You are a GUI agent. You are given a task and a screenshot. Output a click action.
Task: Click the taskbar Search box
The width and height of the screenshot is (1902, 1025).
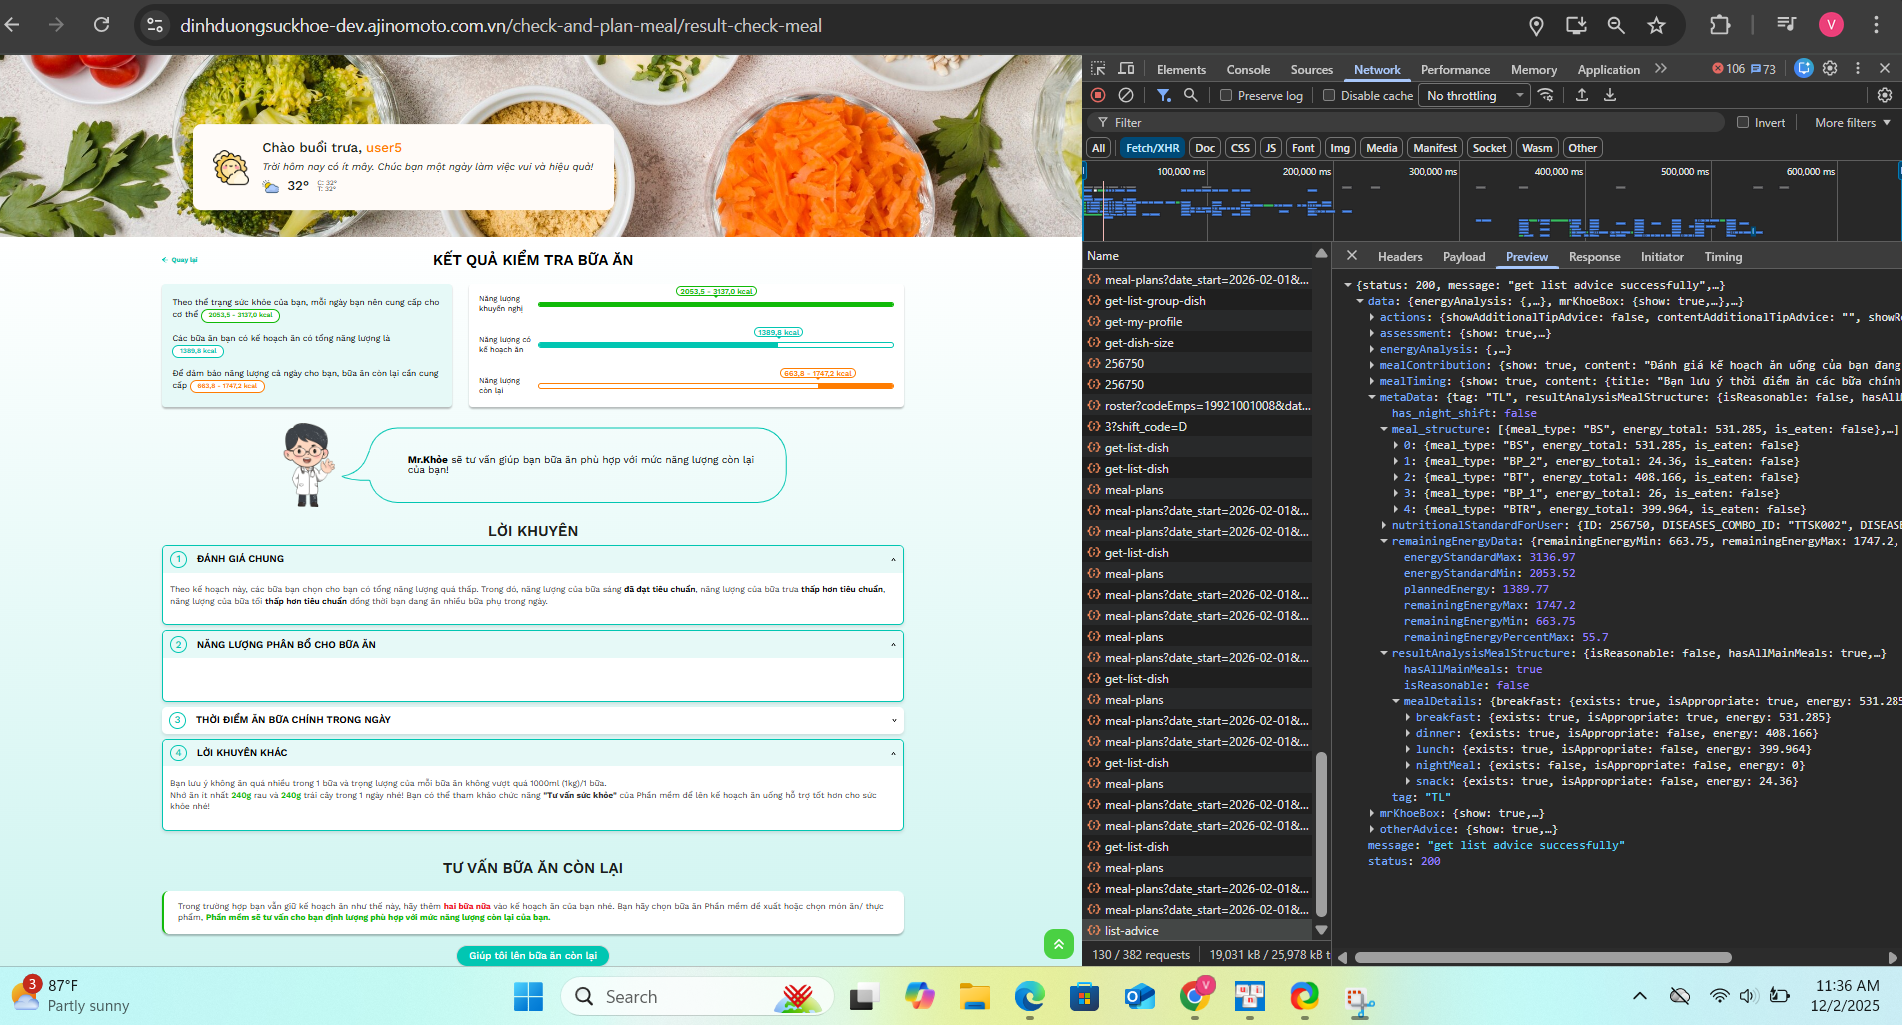click(698, 997)
